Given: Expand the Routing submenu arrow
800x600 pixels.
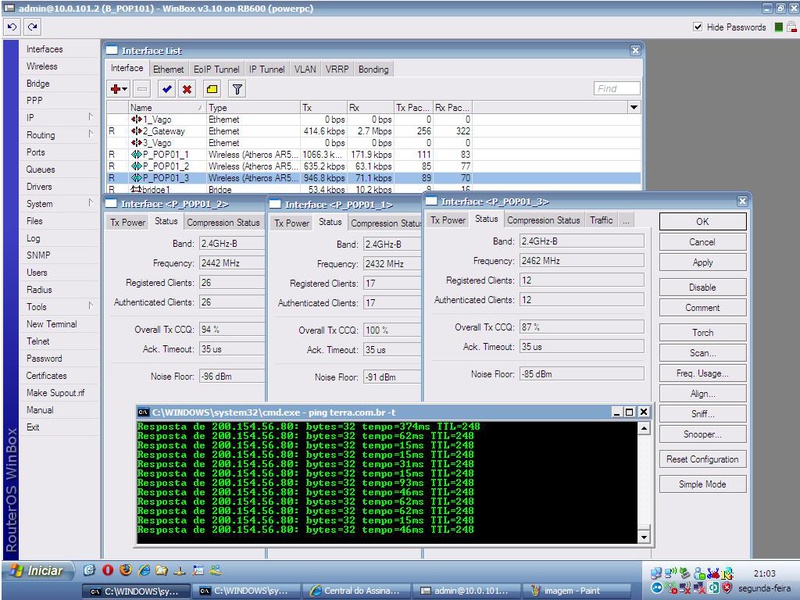Looking at the screenshot, I should tap(90, 135).
